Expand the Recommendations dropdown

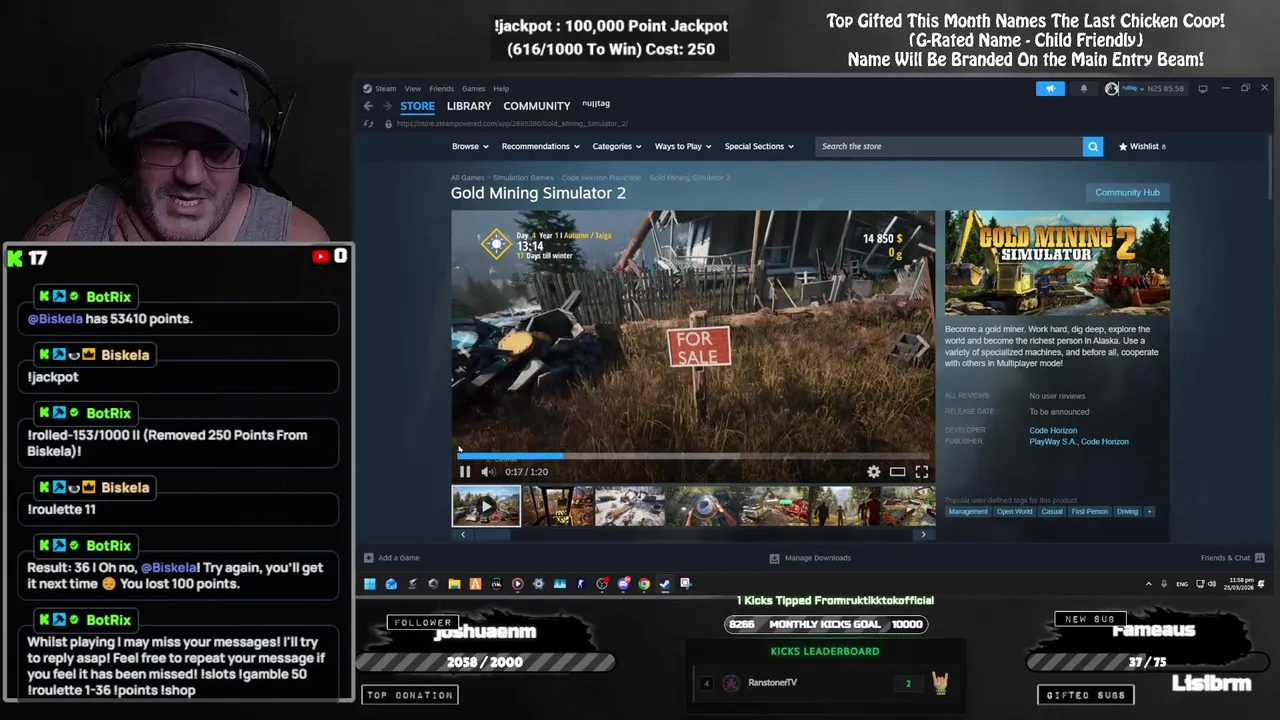coord(540,146)
